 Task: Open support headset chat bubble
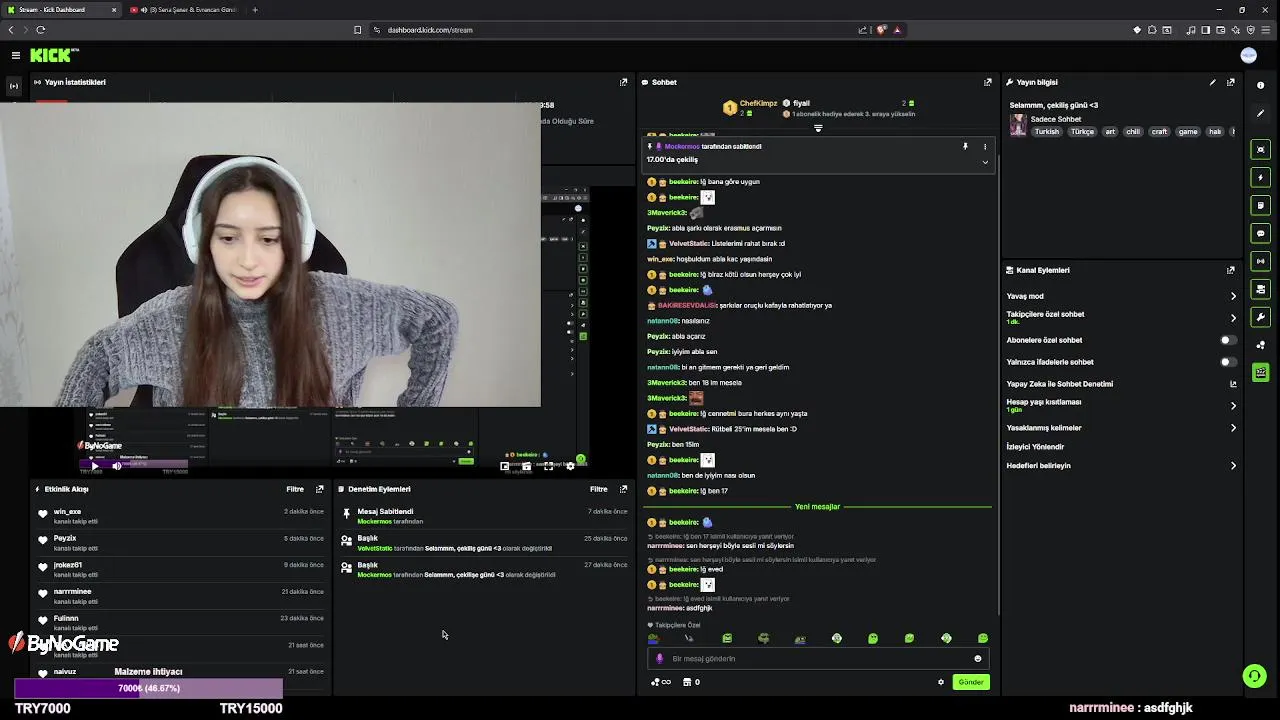(x=1254, y=676)
